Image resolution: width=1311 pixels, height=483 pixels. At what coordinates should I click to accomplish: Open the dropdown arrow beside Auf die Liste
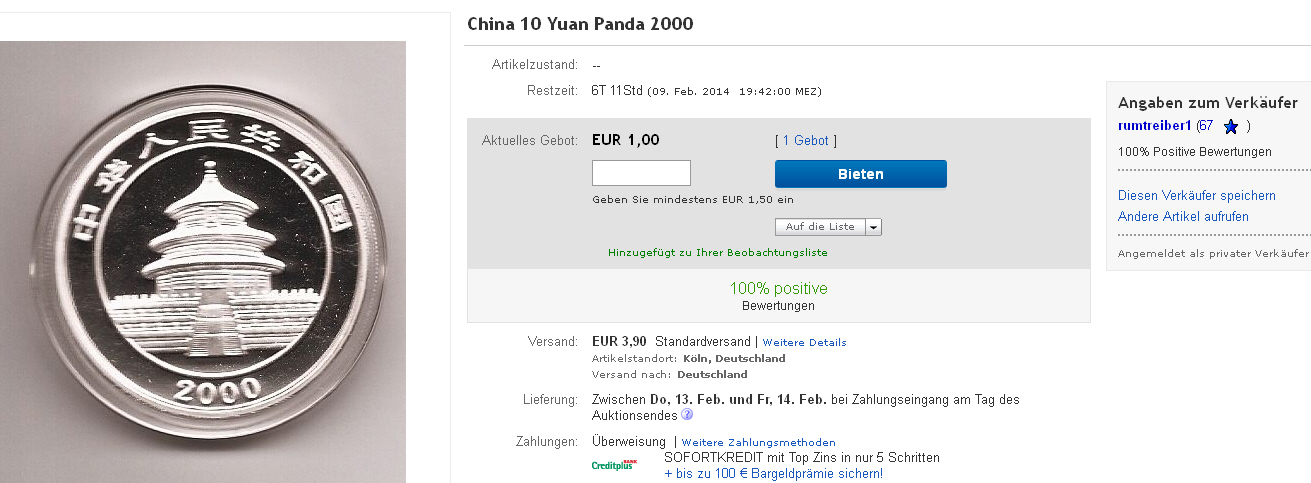pyautogui.click(x=873, y=227)
